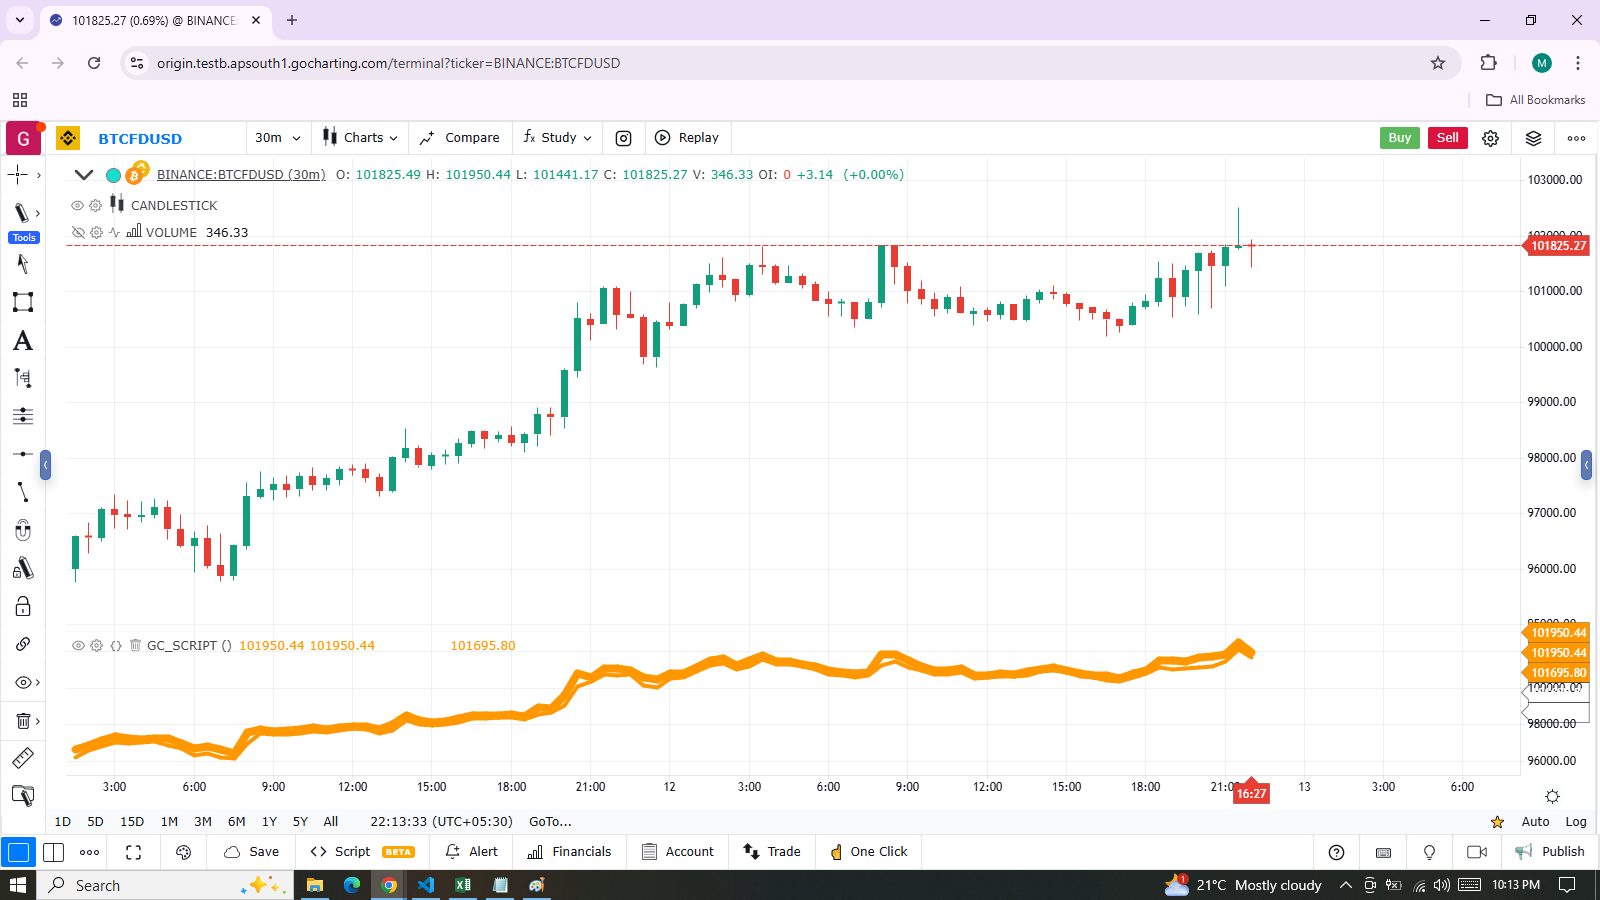
Task: Open the 30m timeframe dropdown
Action: (x=277, y=138)
